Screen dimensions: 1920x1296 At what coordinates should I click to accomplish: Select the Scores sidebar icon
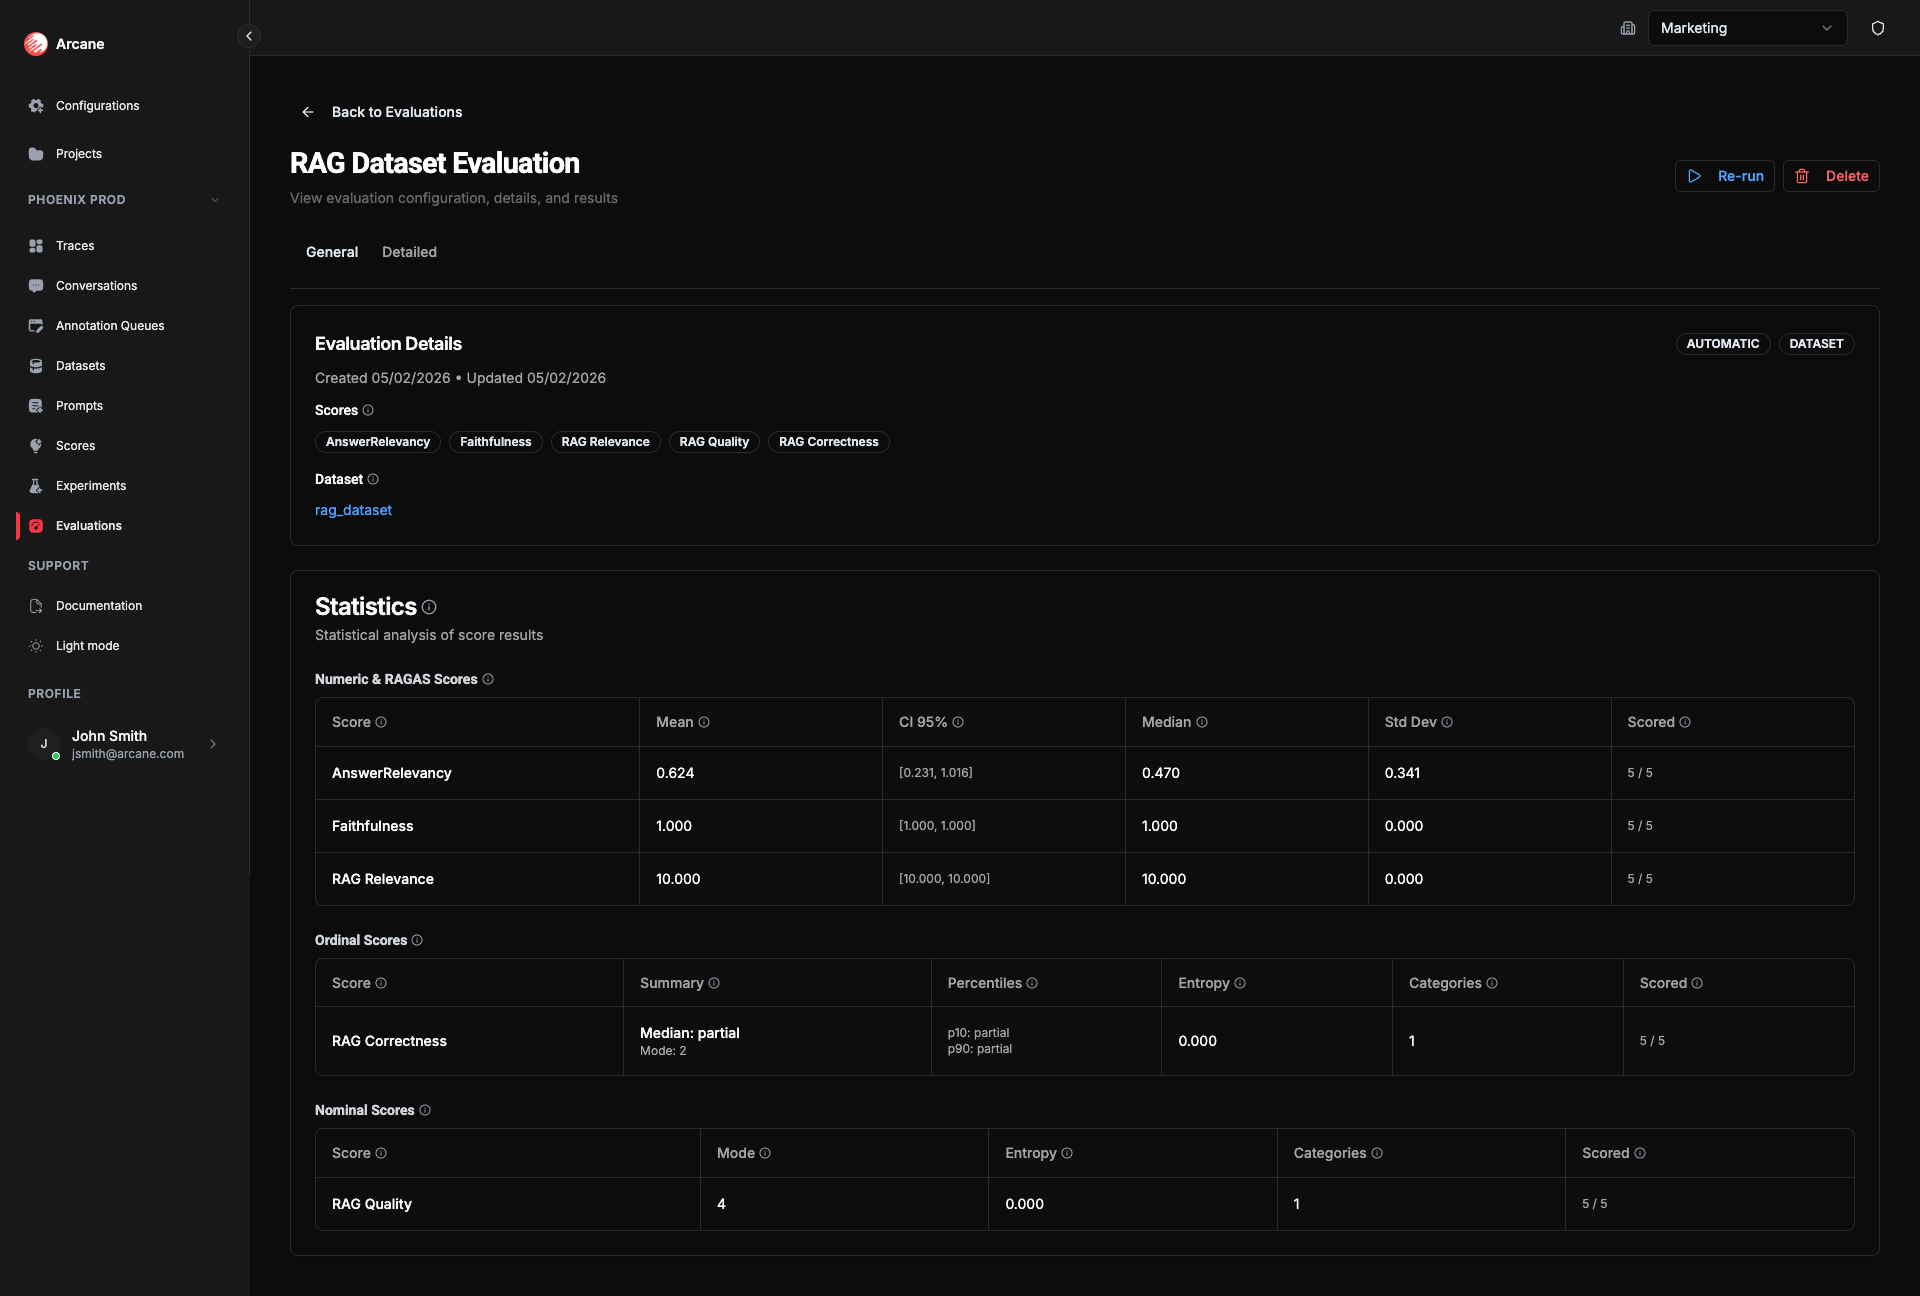tap(36, 445)
